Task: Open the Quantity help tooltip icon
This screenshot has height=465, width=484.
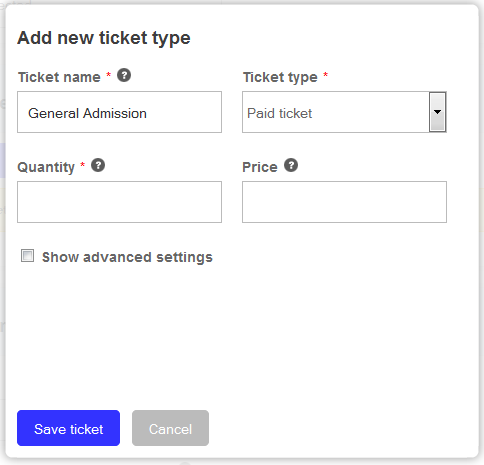Action: (x=98, y=165)
